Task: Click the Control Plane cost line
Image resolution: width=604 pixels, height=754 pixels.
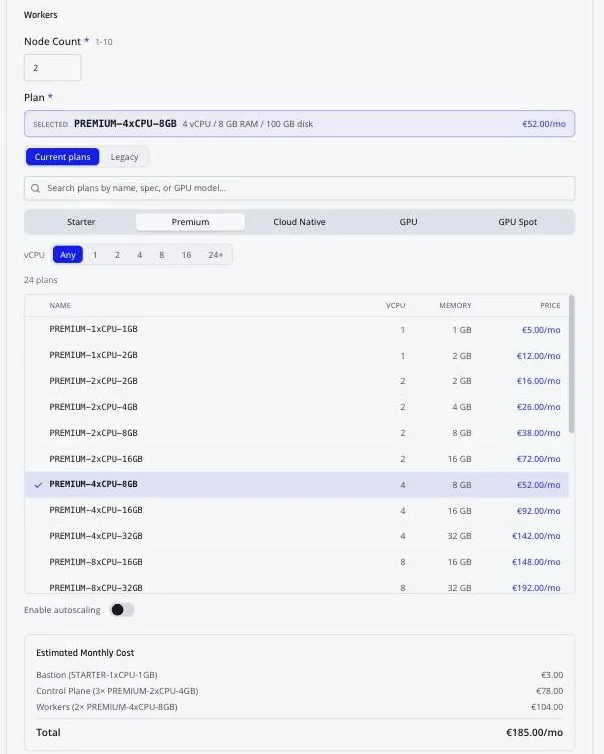Action: [x=299, y=691]
